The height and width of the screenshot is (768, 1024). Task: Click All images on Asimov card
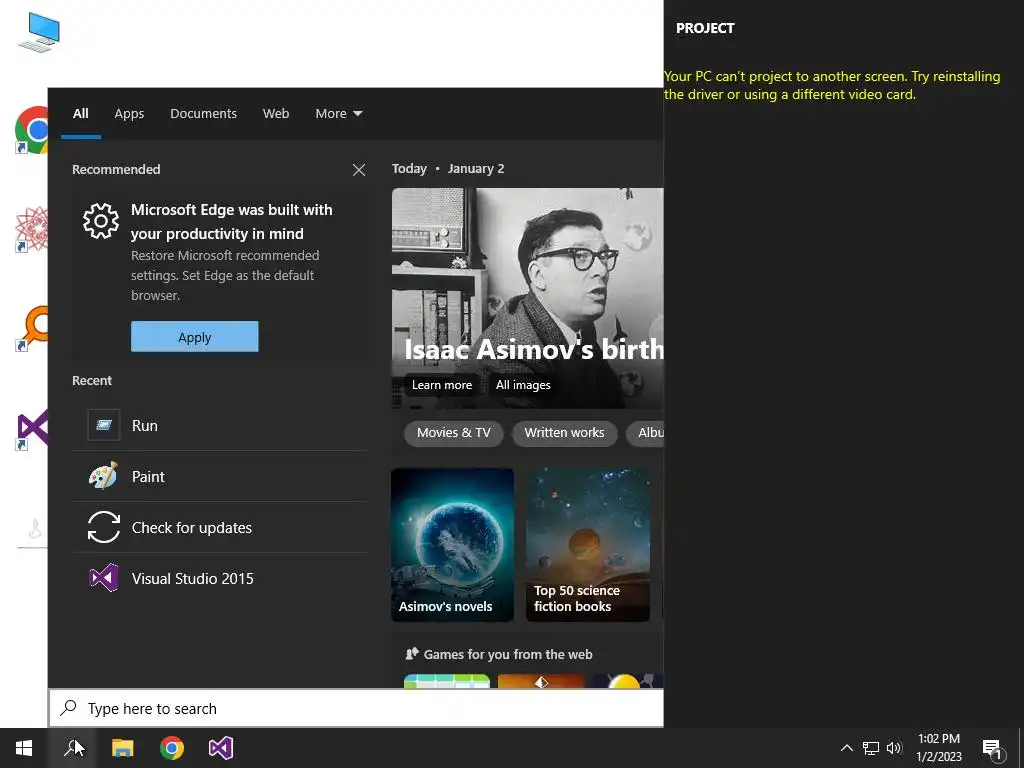pyautogui.click(x=523, y=385)
